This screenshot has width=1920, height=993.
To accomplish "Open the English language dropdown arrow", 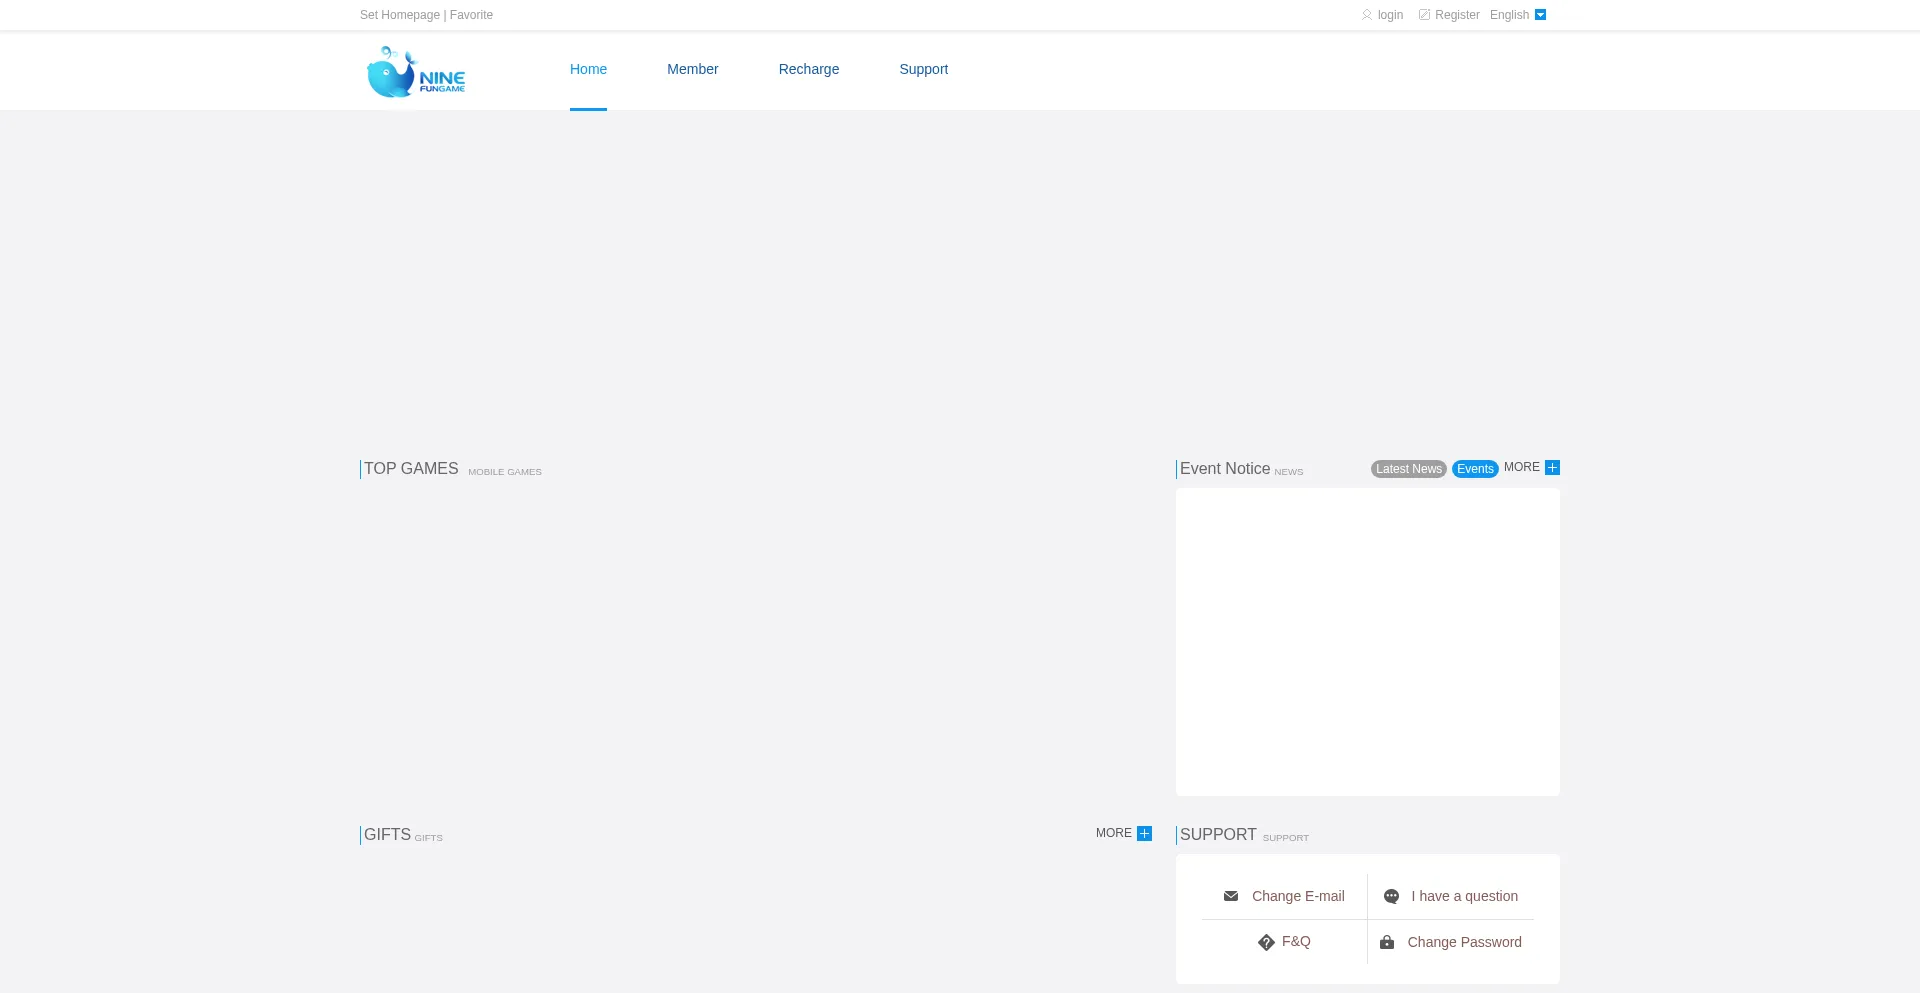I will coord(1540,15).
